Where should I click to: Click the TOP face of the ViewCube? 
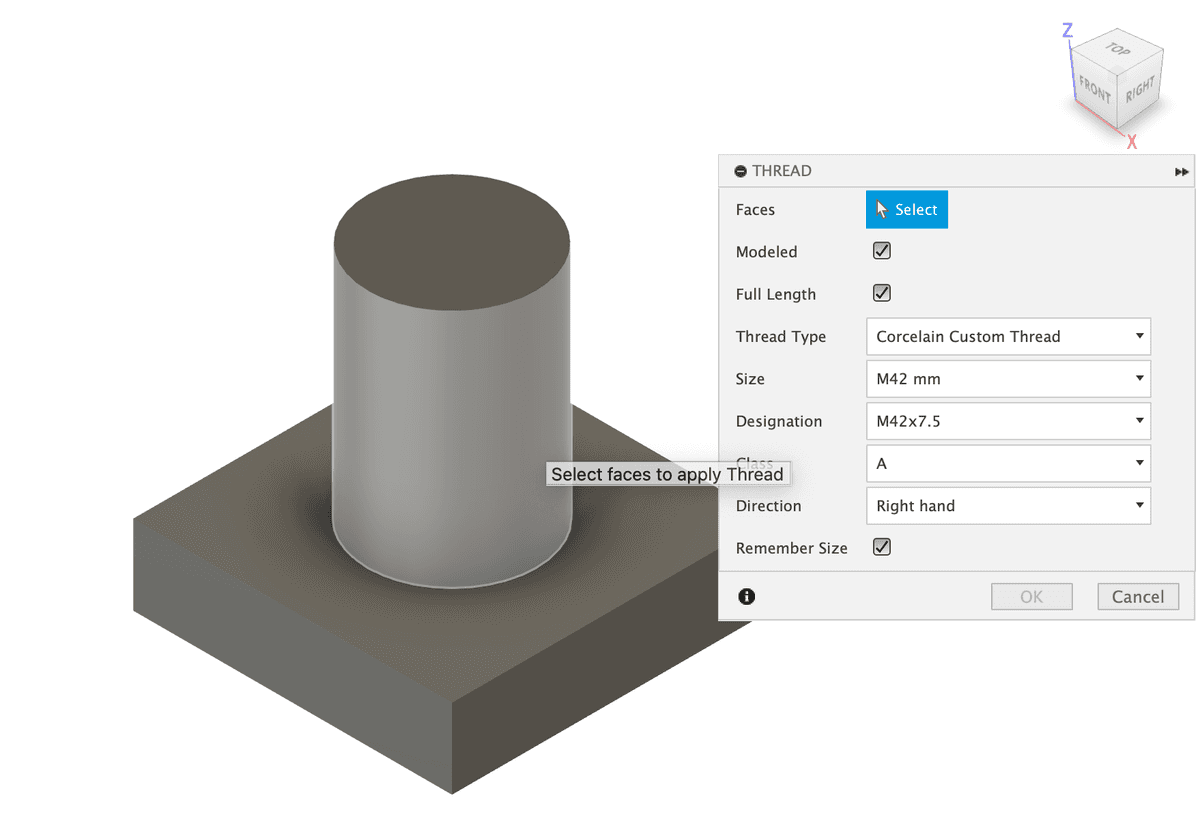pos(1116,50)
